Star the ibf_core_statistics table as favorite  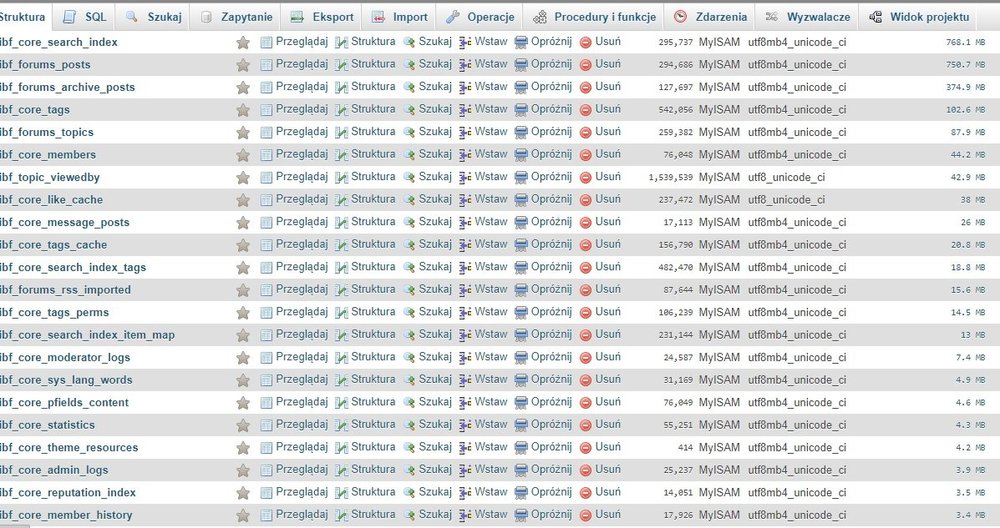[242, 425]
